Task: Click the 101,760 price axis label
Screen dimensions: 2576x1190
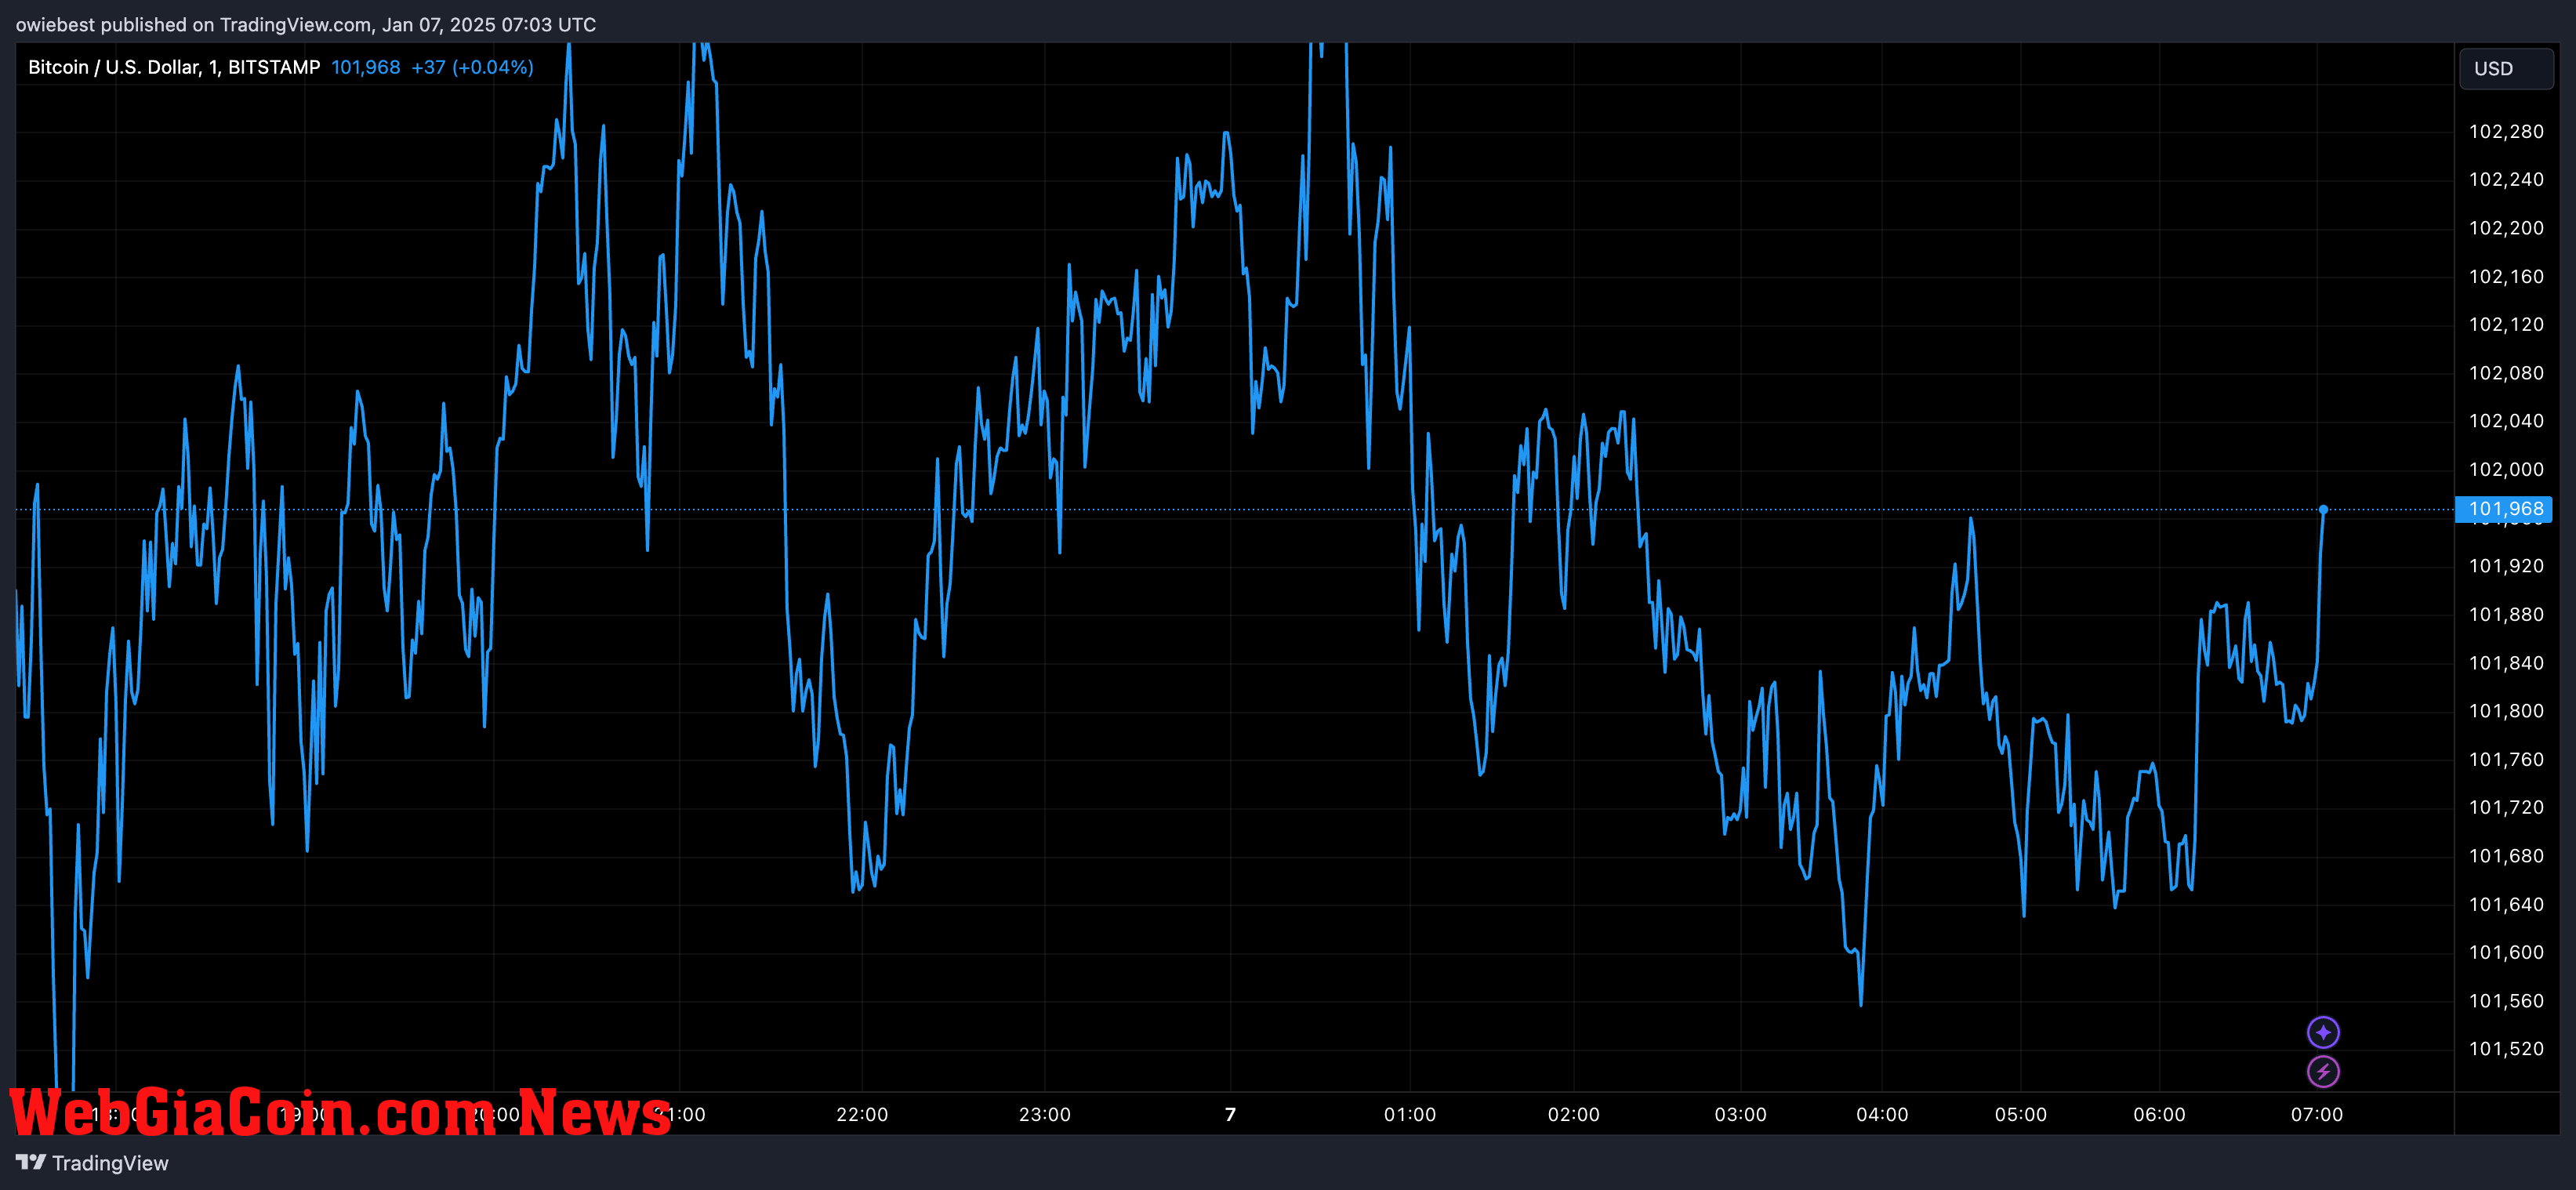Action: 2506,759
